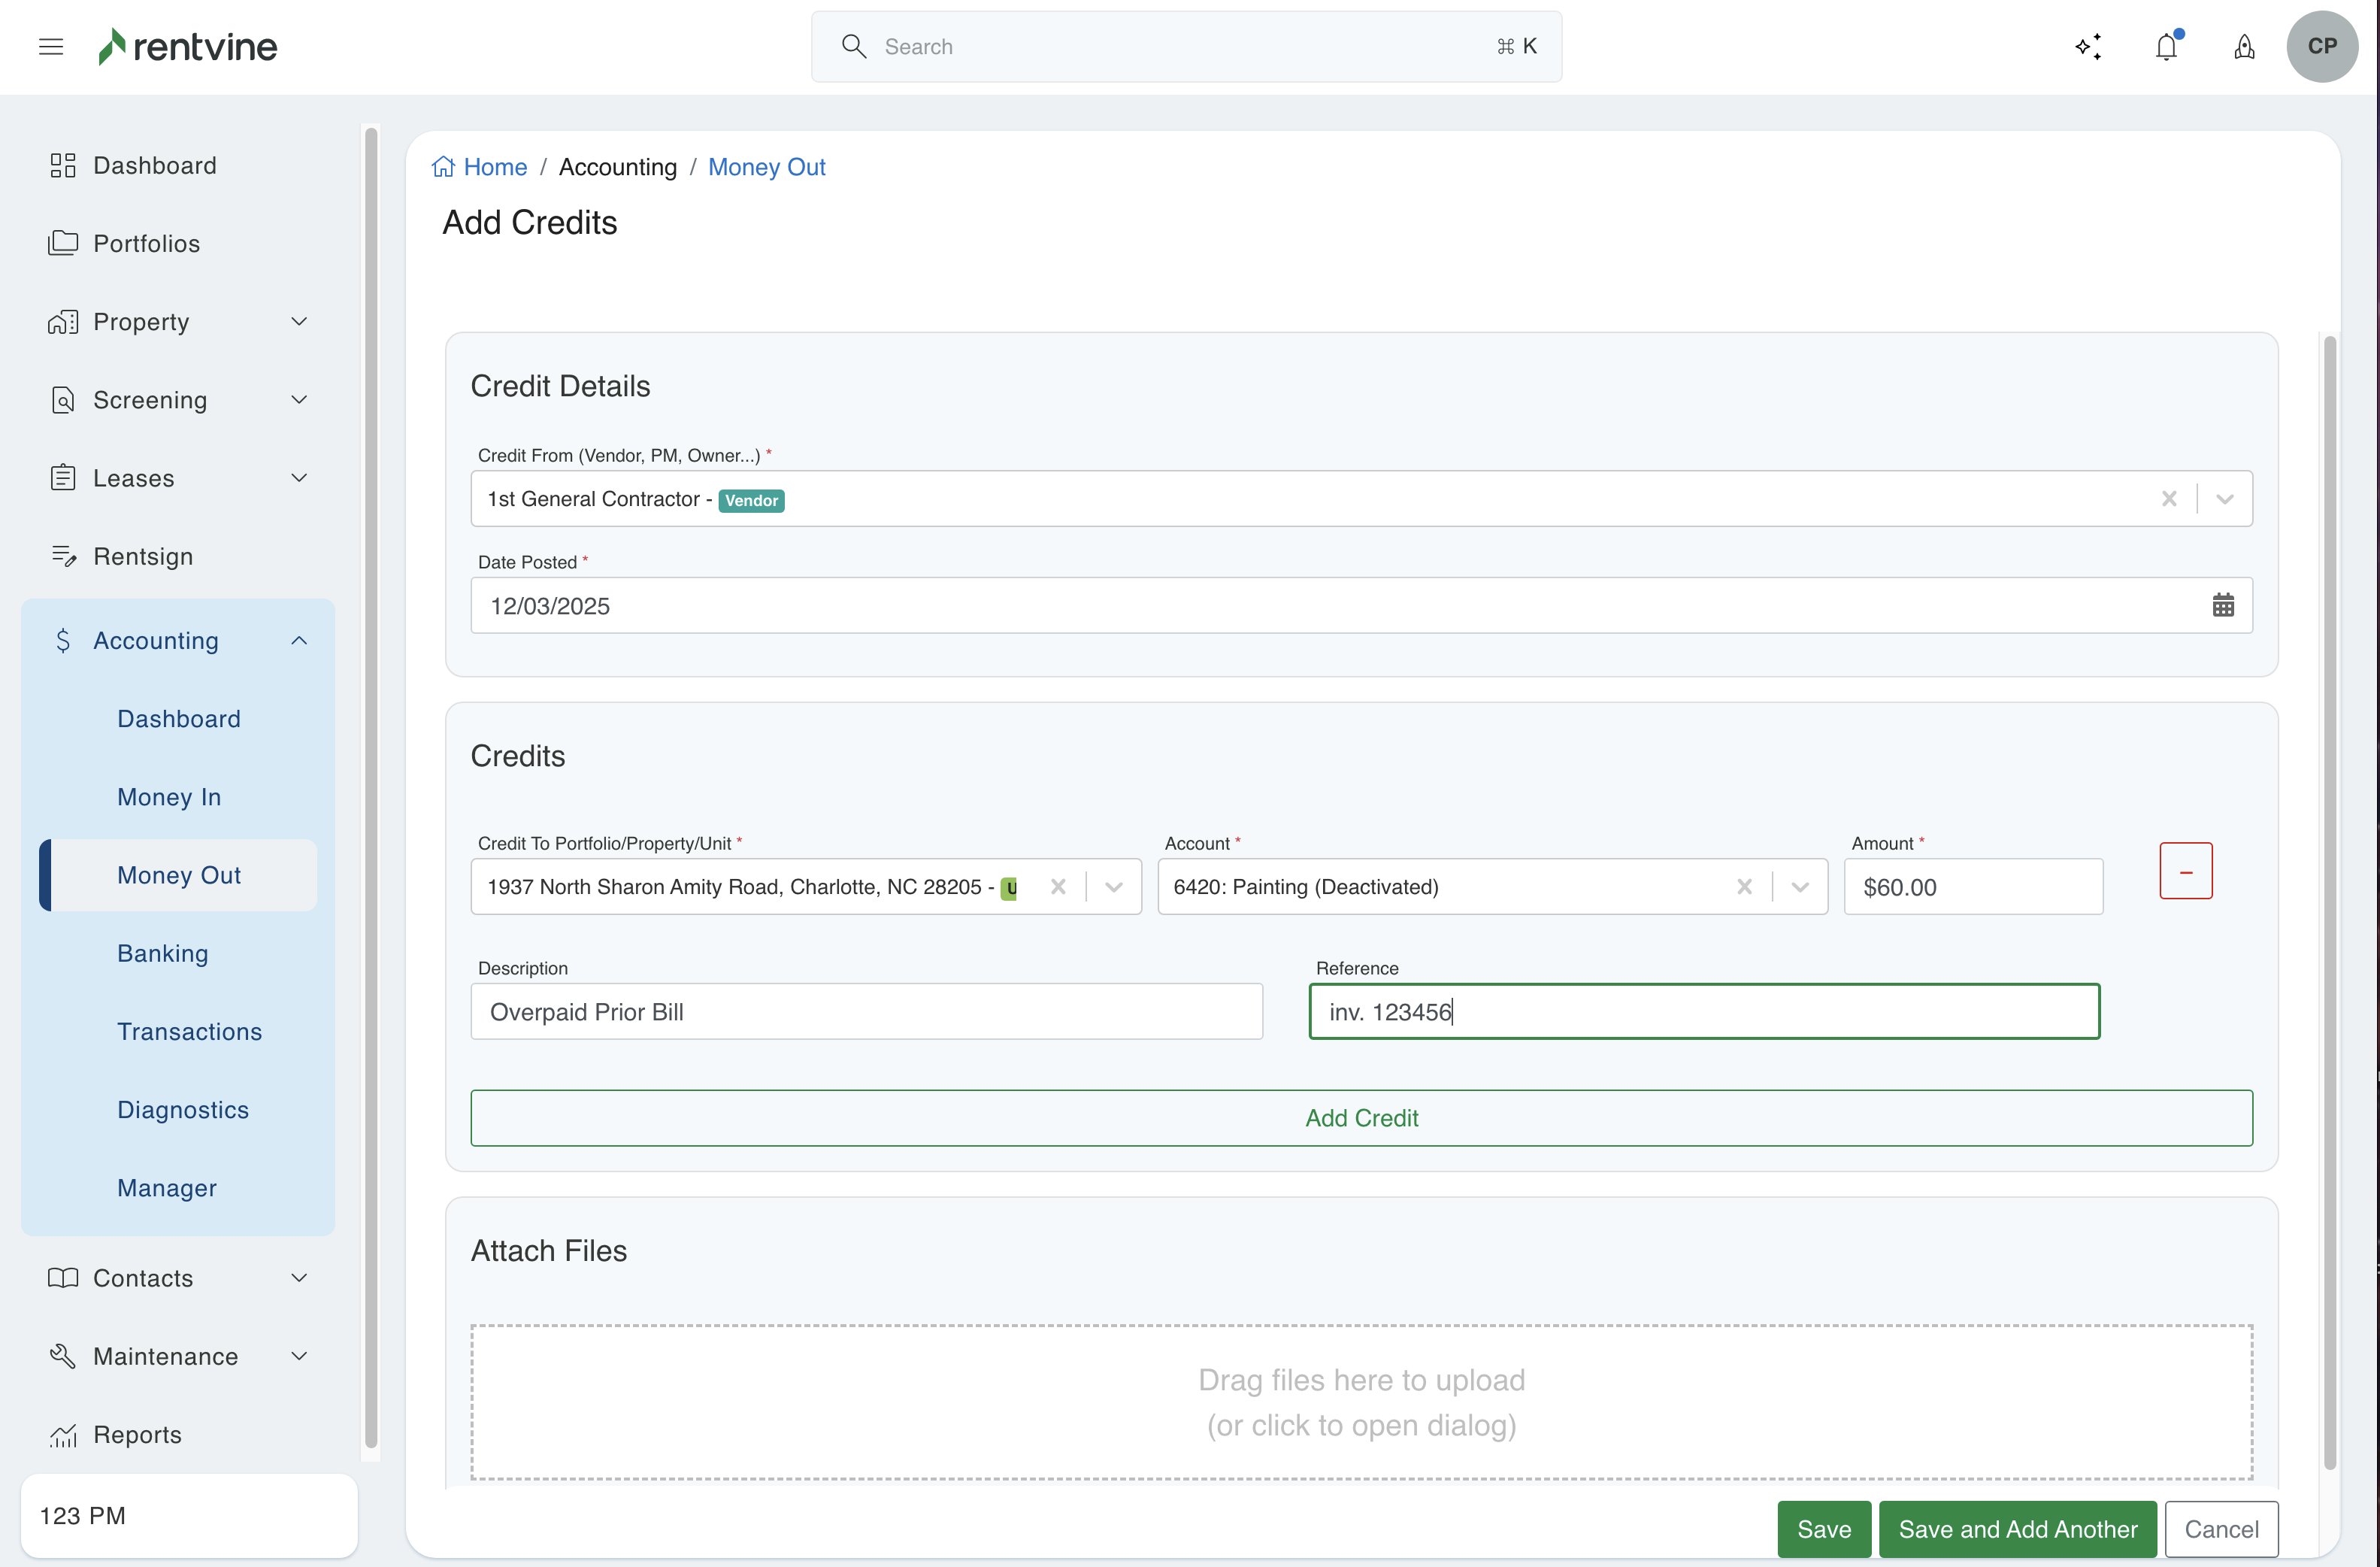
Task: Click the Home breadcrumb icon
Action: point(443,167)
